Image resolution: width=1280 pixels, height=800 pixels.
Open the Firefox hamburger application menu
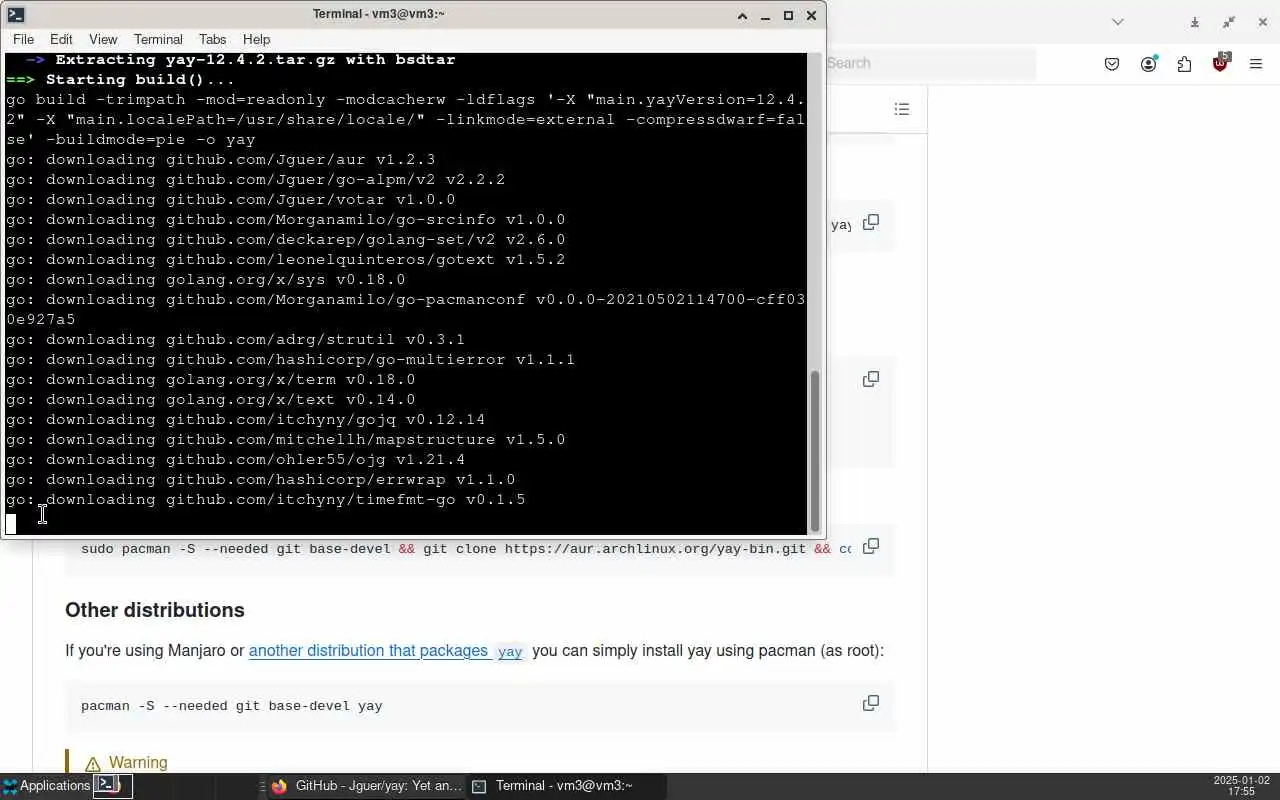click(x=1256, y=64)
